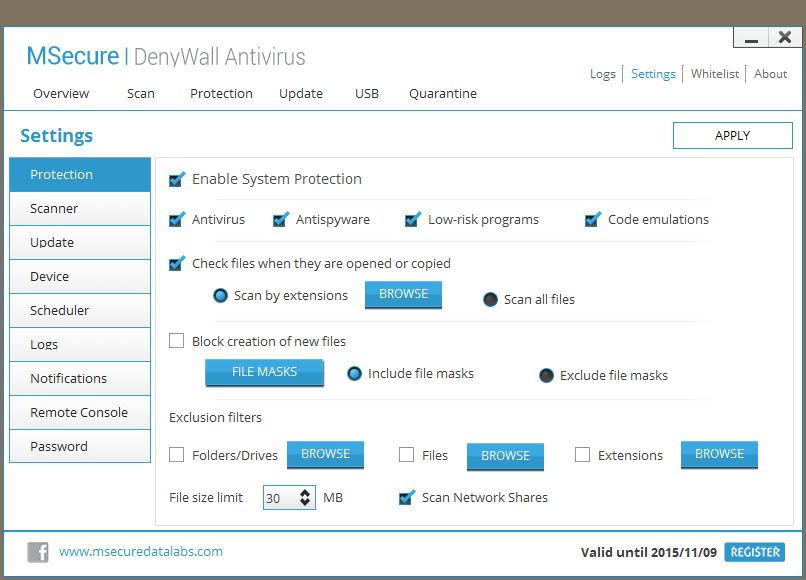Image resolution: width=806 pixels, height=580 pixels.
Task: Check the Folders/Drives exclusion filter
Action: (176, 455)
